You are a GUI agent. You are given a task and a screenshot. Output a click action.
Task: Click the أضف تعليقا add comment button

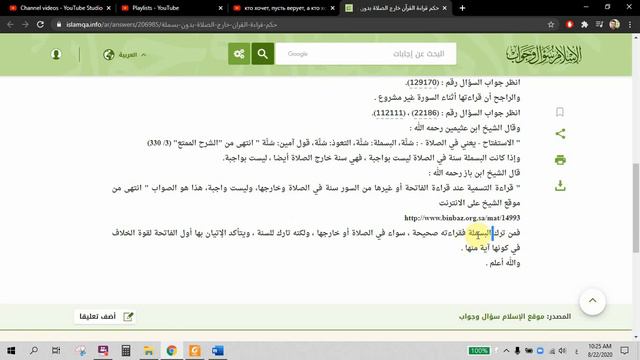pos(105,316)
